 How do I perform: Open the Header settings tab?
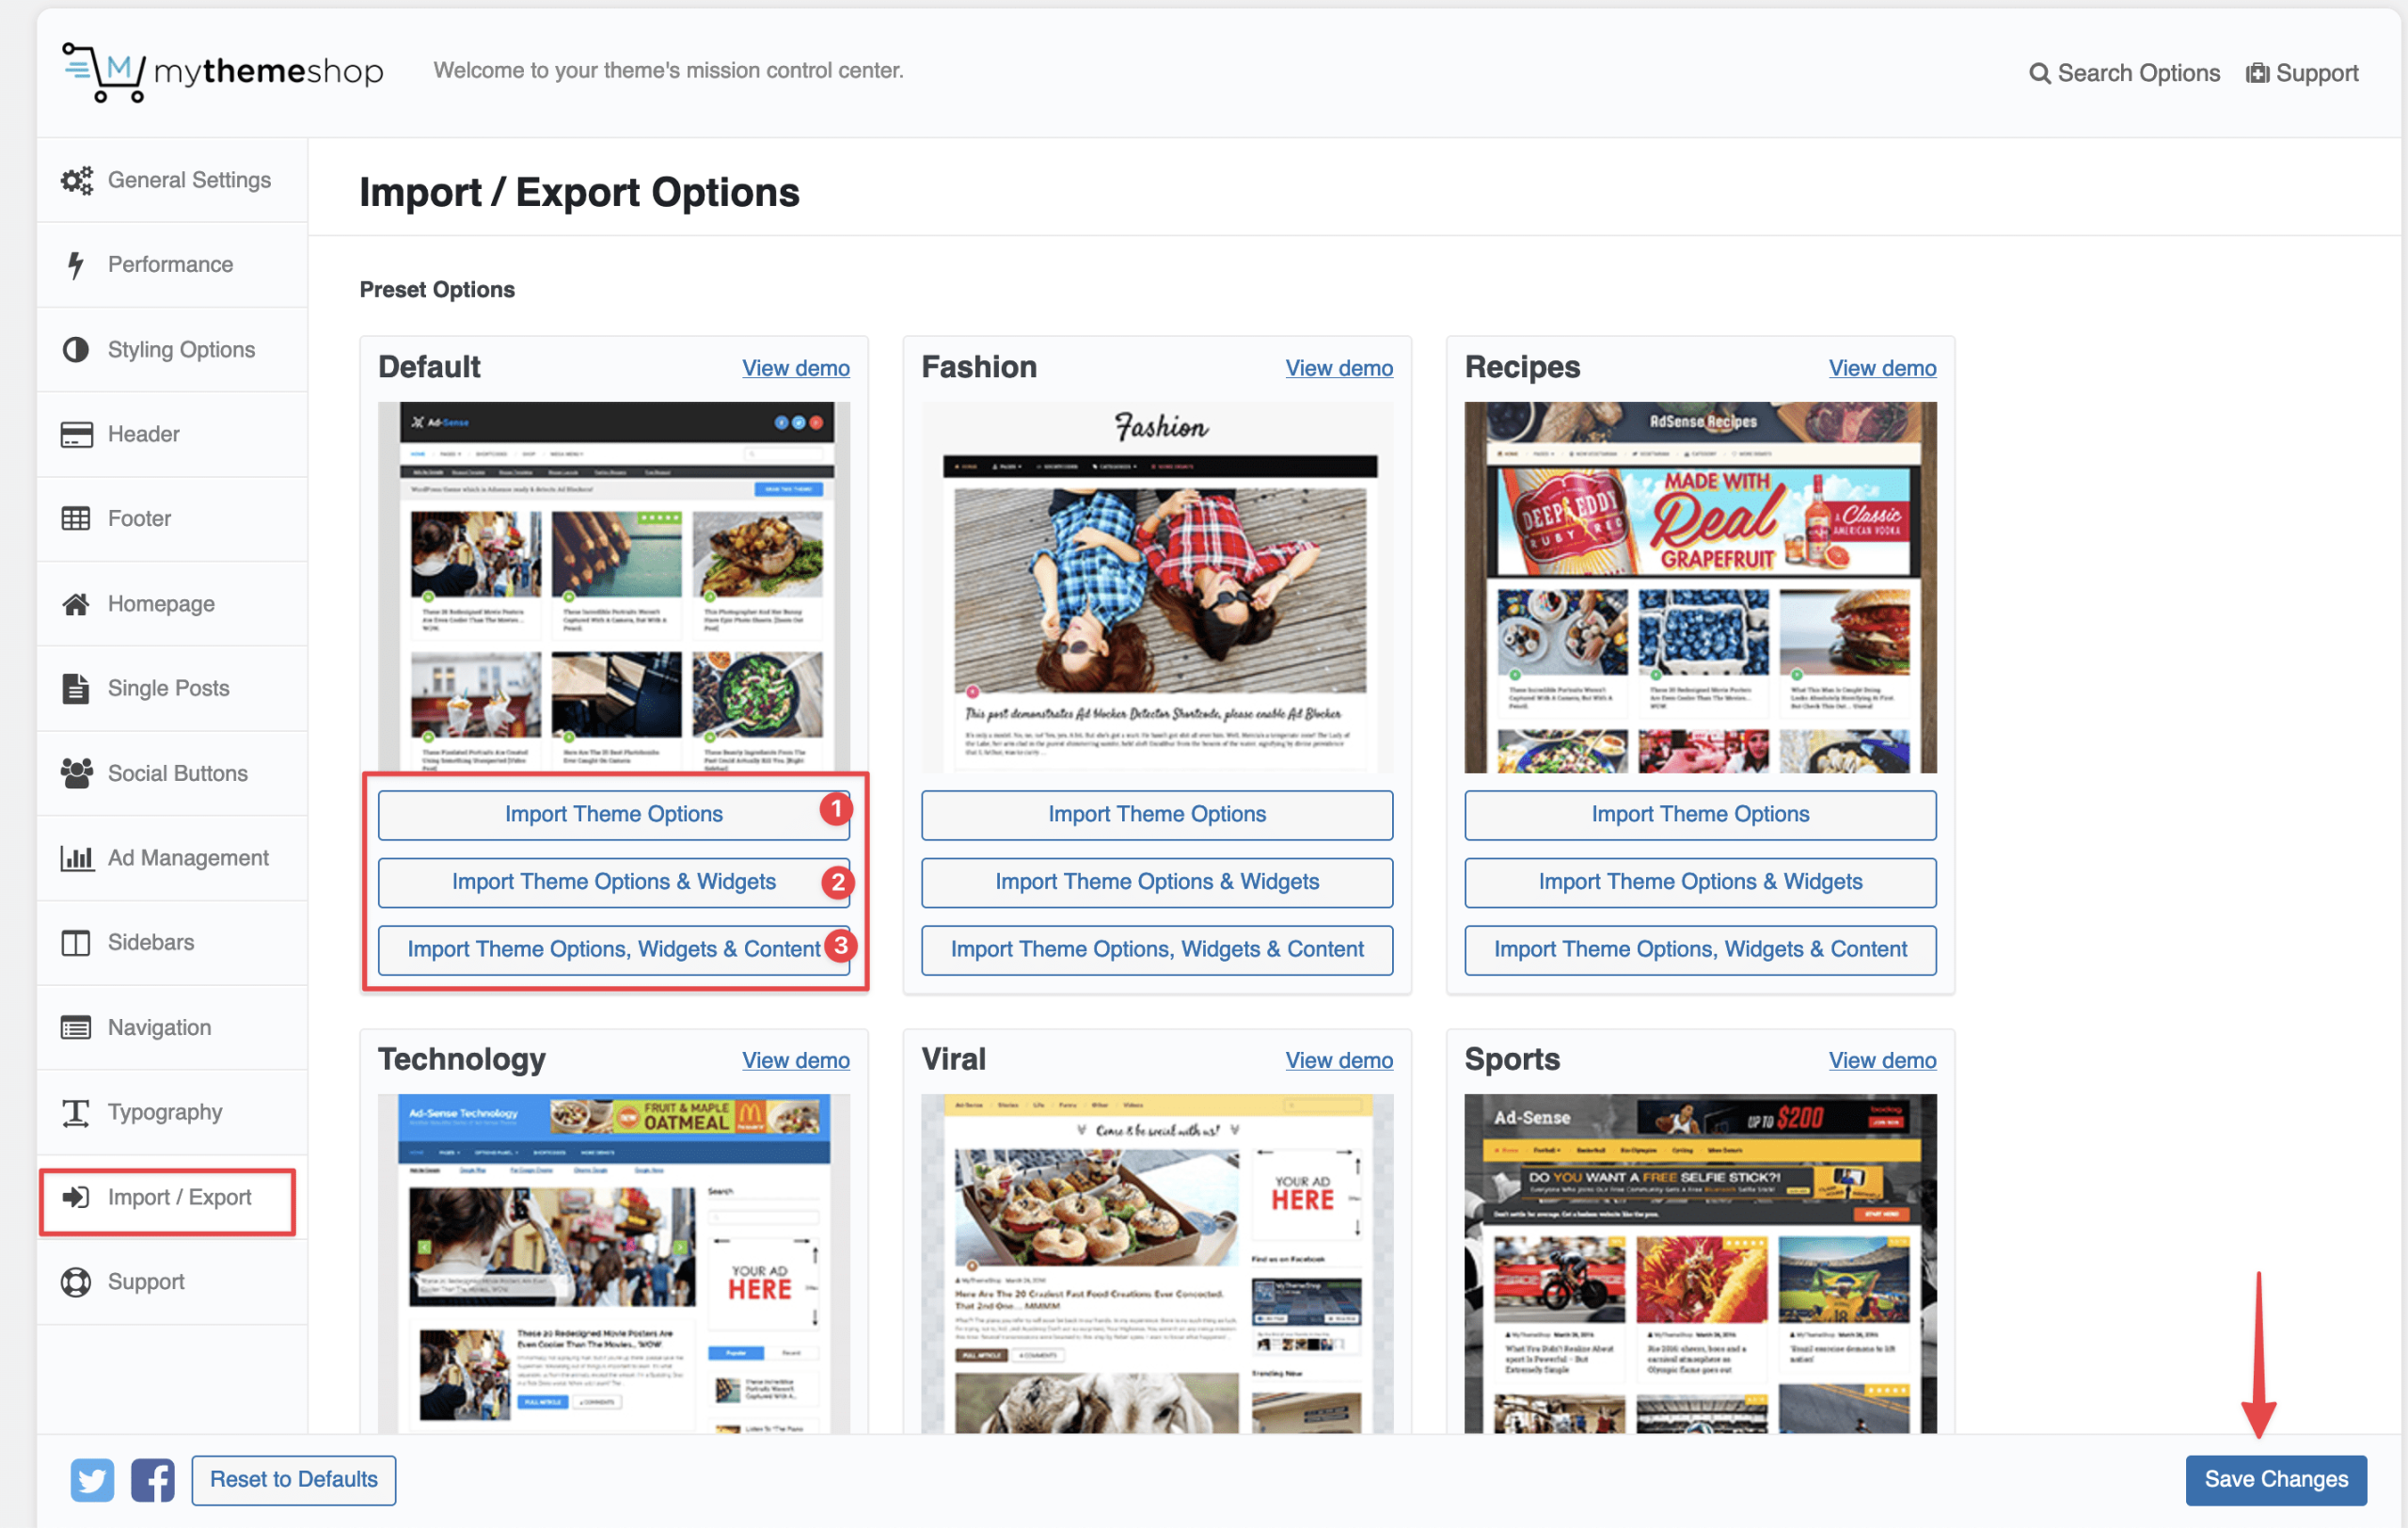(x=144, y=434)
